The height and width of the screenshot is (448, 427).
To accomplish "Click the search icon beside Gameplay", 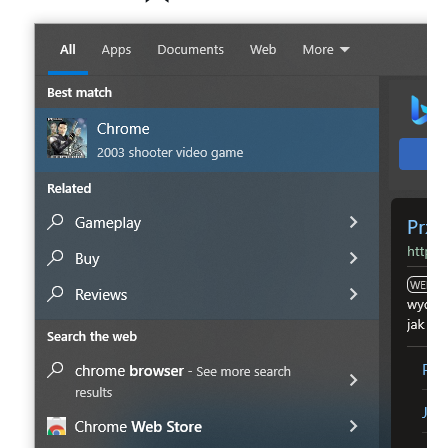I will click(55, 222).
